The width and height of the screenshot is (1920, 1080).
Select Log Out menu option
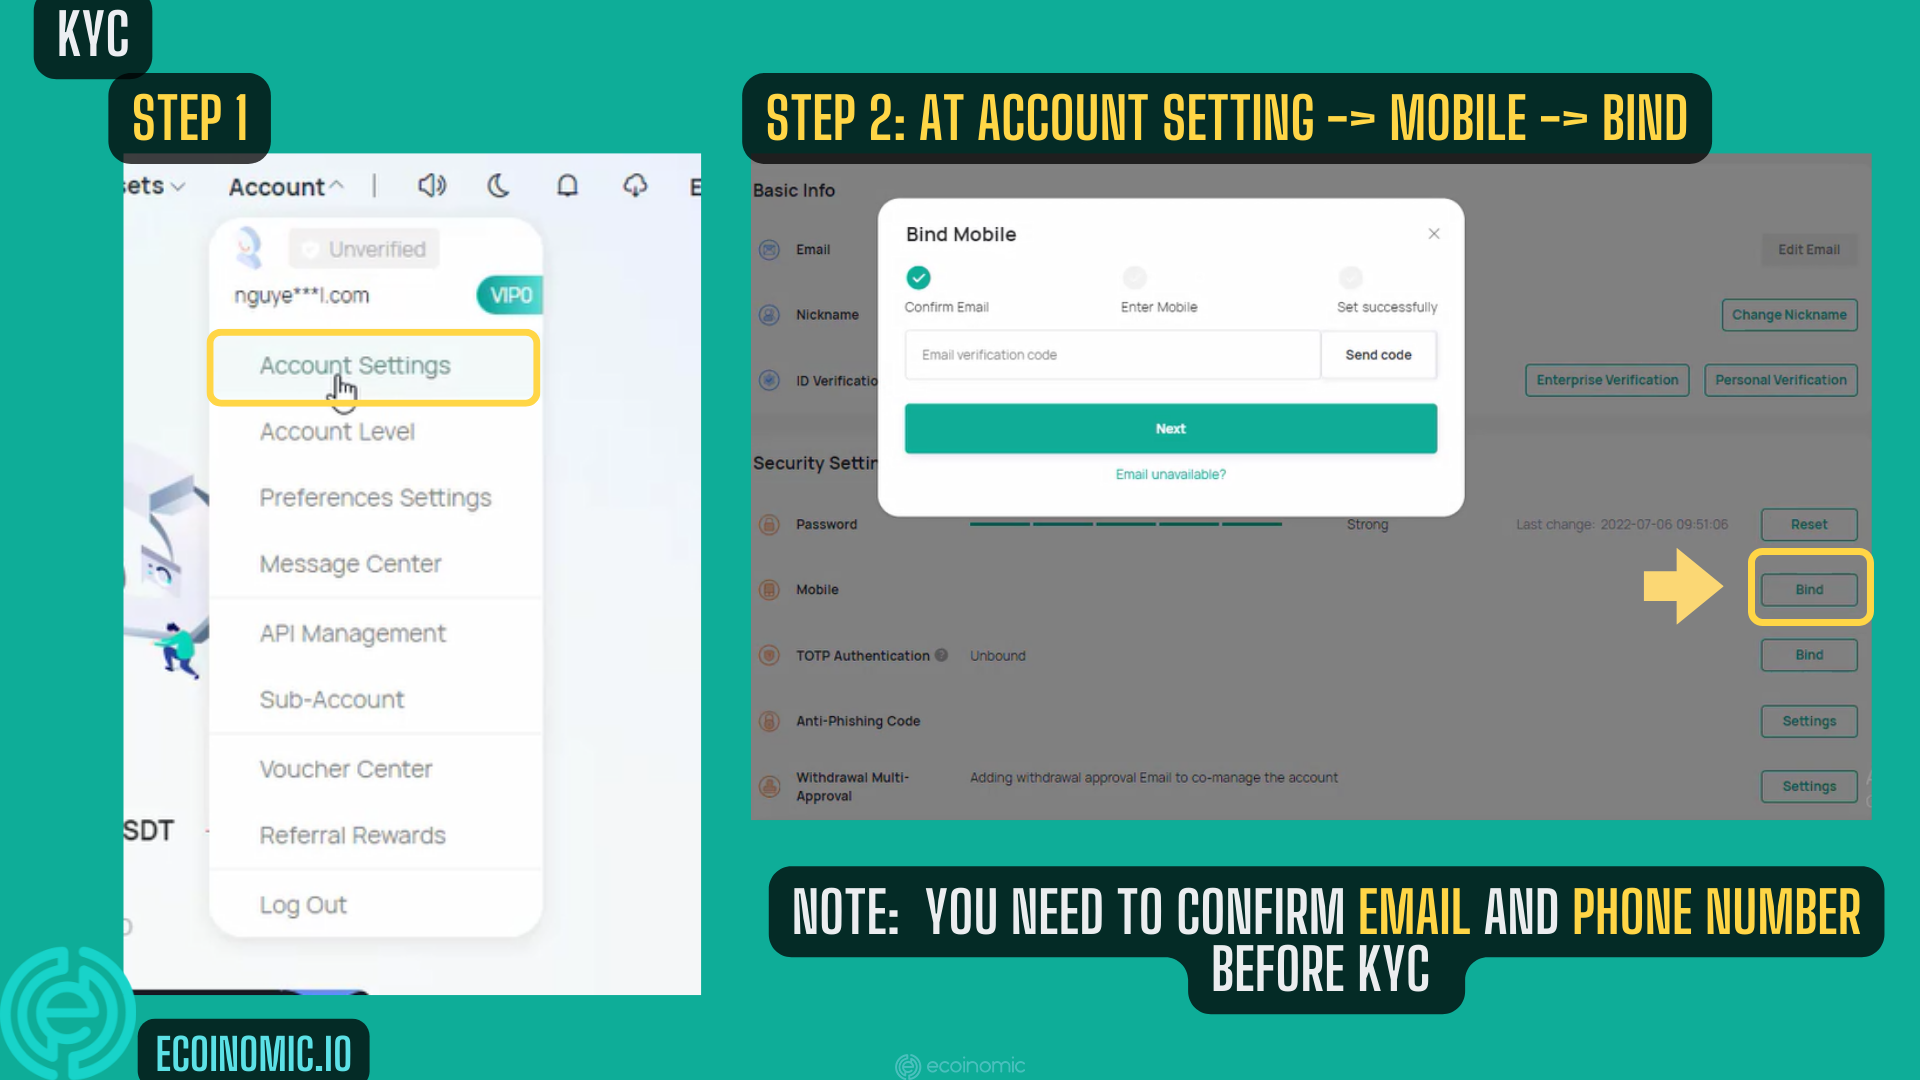[x=303, y=903]
